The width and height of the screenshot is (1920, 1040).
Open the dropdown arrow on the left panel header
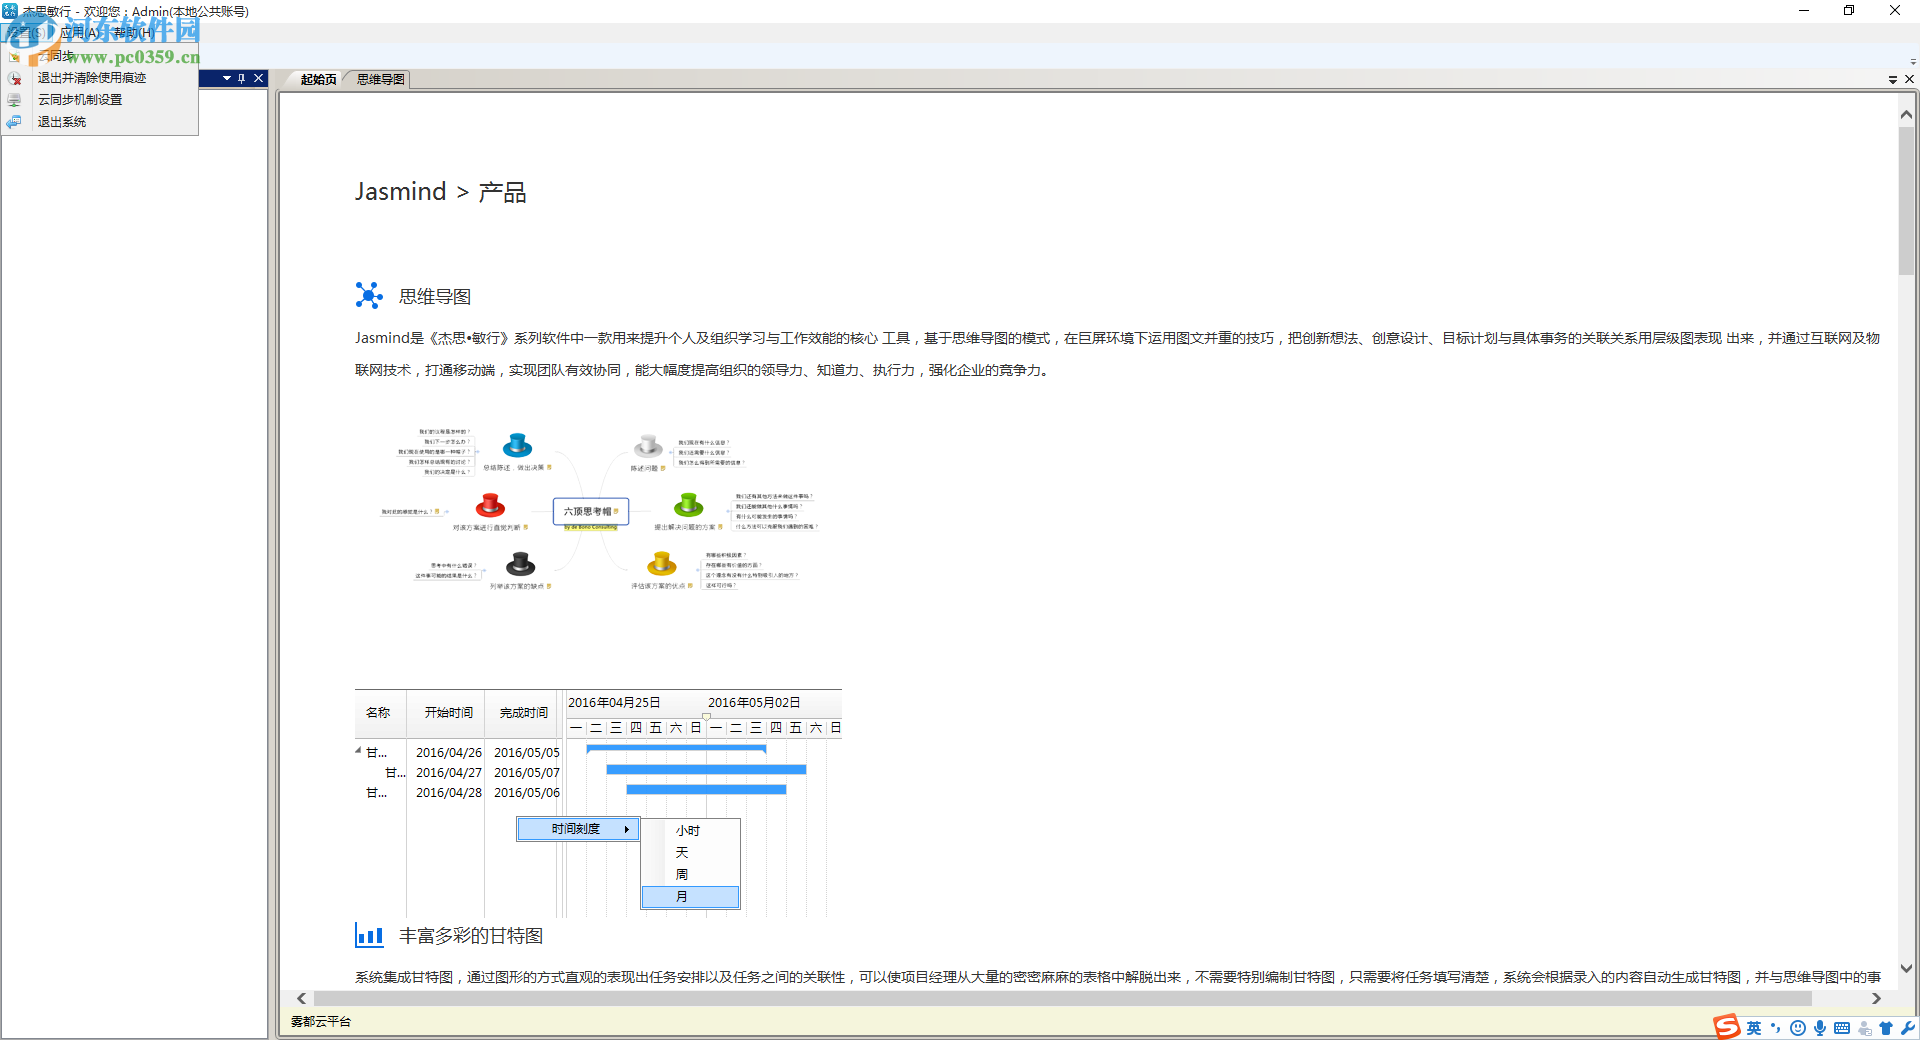pos(225,78)
